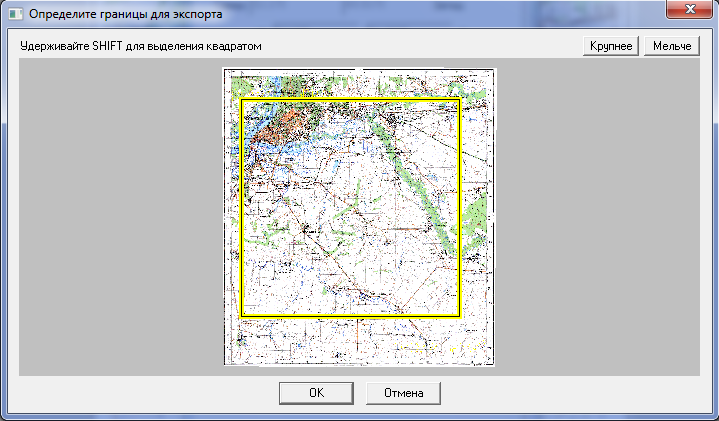Click the map margin below the yellow frame
The image size is (719, 421).
pyautogui.click(x=350, y=342)
